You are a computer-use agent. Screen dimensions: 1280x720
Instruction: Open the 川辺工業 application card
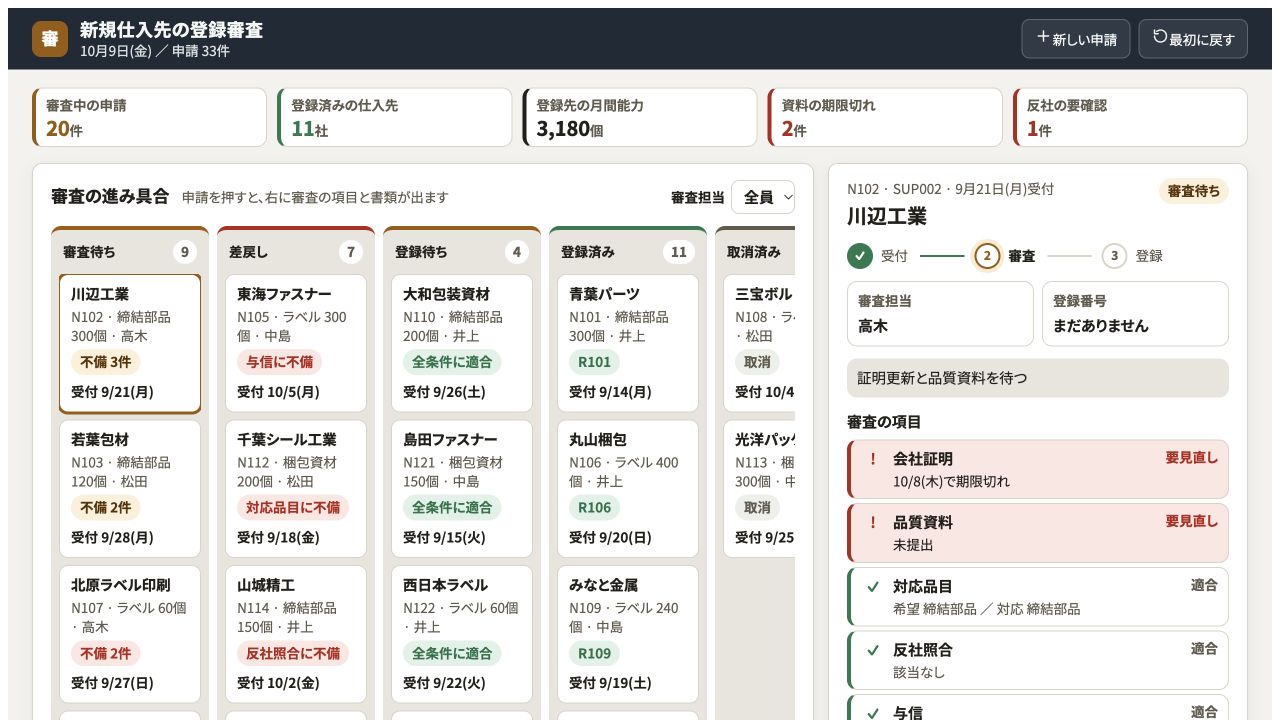[x=130, y=343]
